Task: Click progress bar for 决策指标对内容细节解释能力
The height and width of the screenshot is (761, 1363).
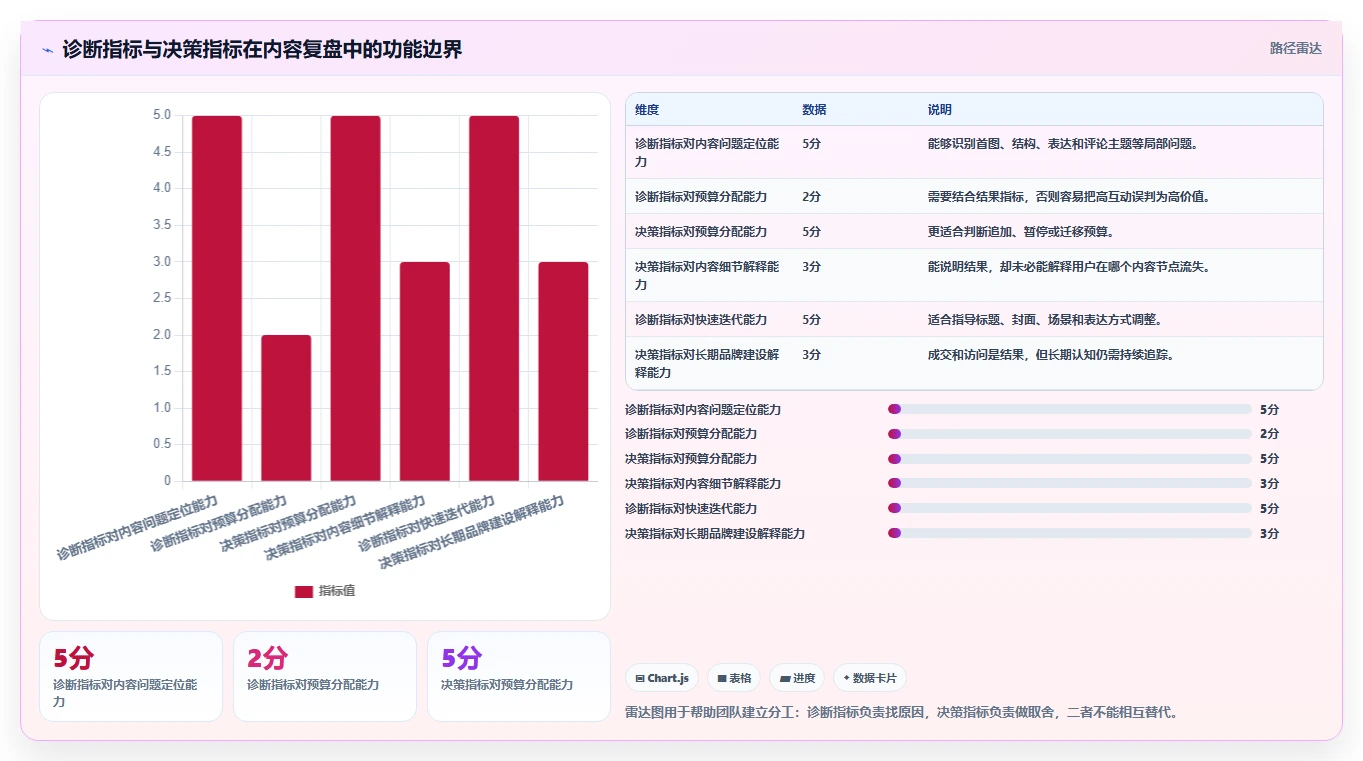Action: pos(1070,484)
